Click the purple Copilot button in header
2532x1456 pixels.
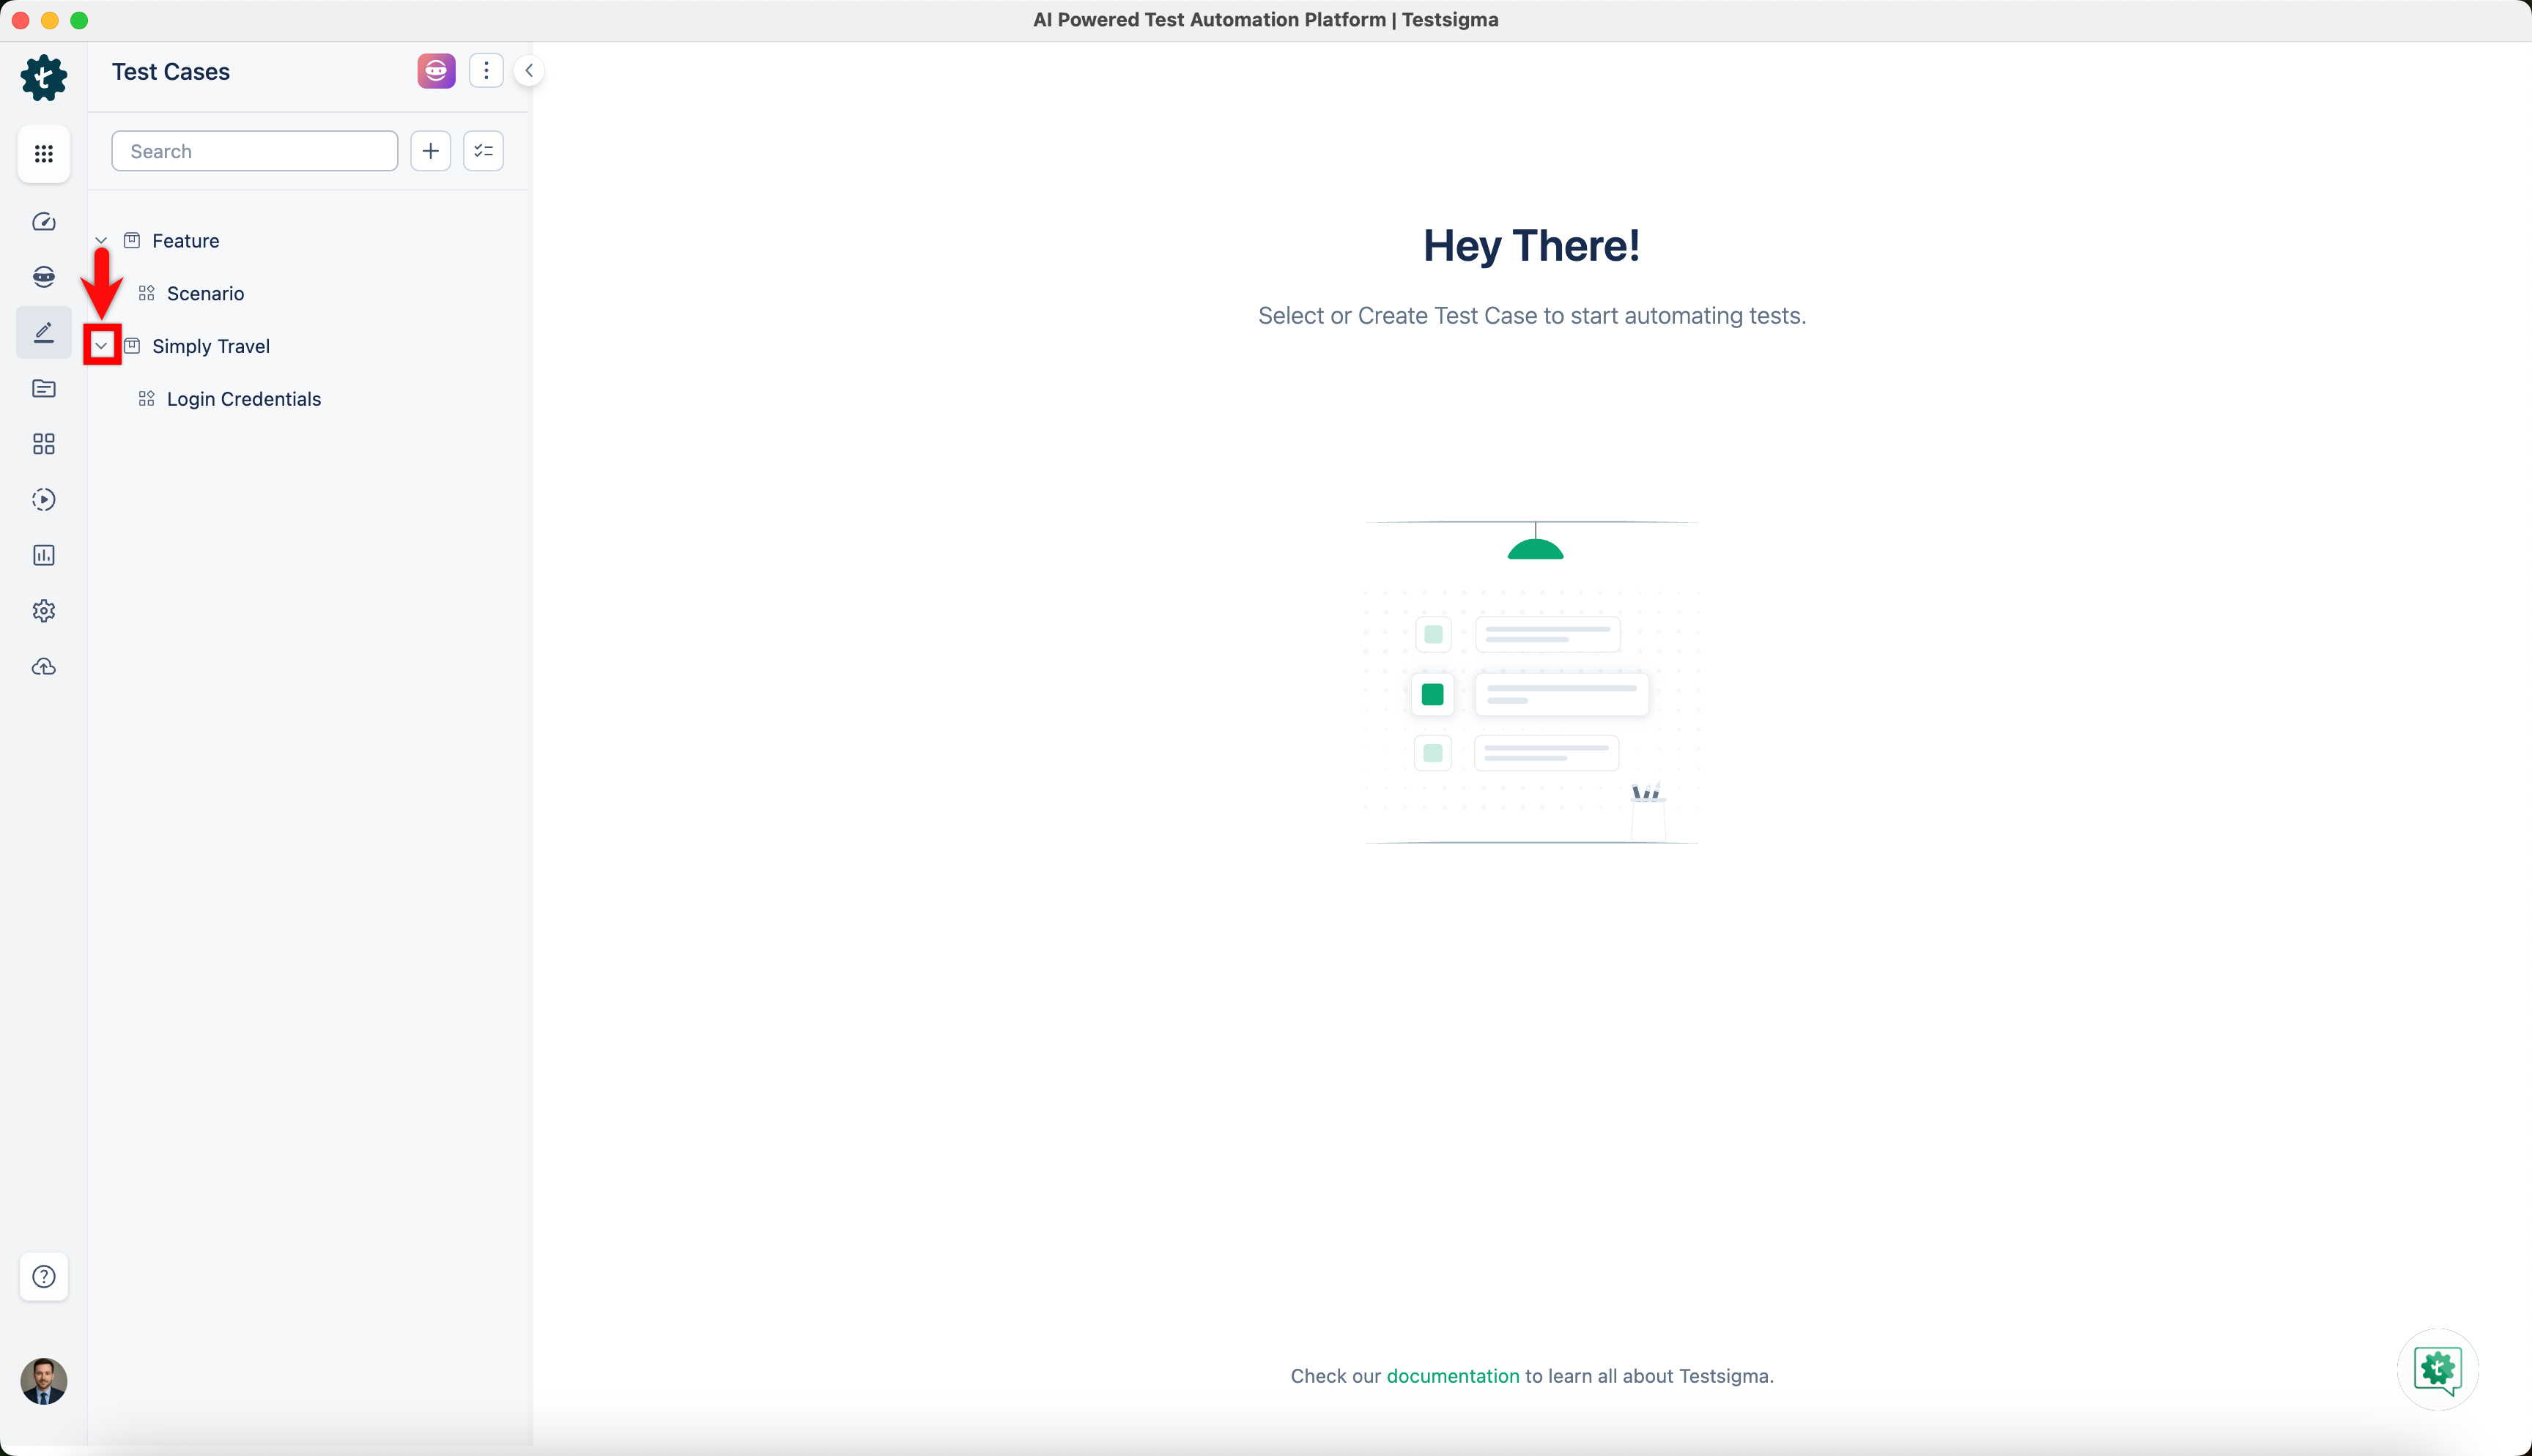coord(436,71)
